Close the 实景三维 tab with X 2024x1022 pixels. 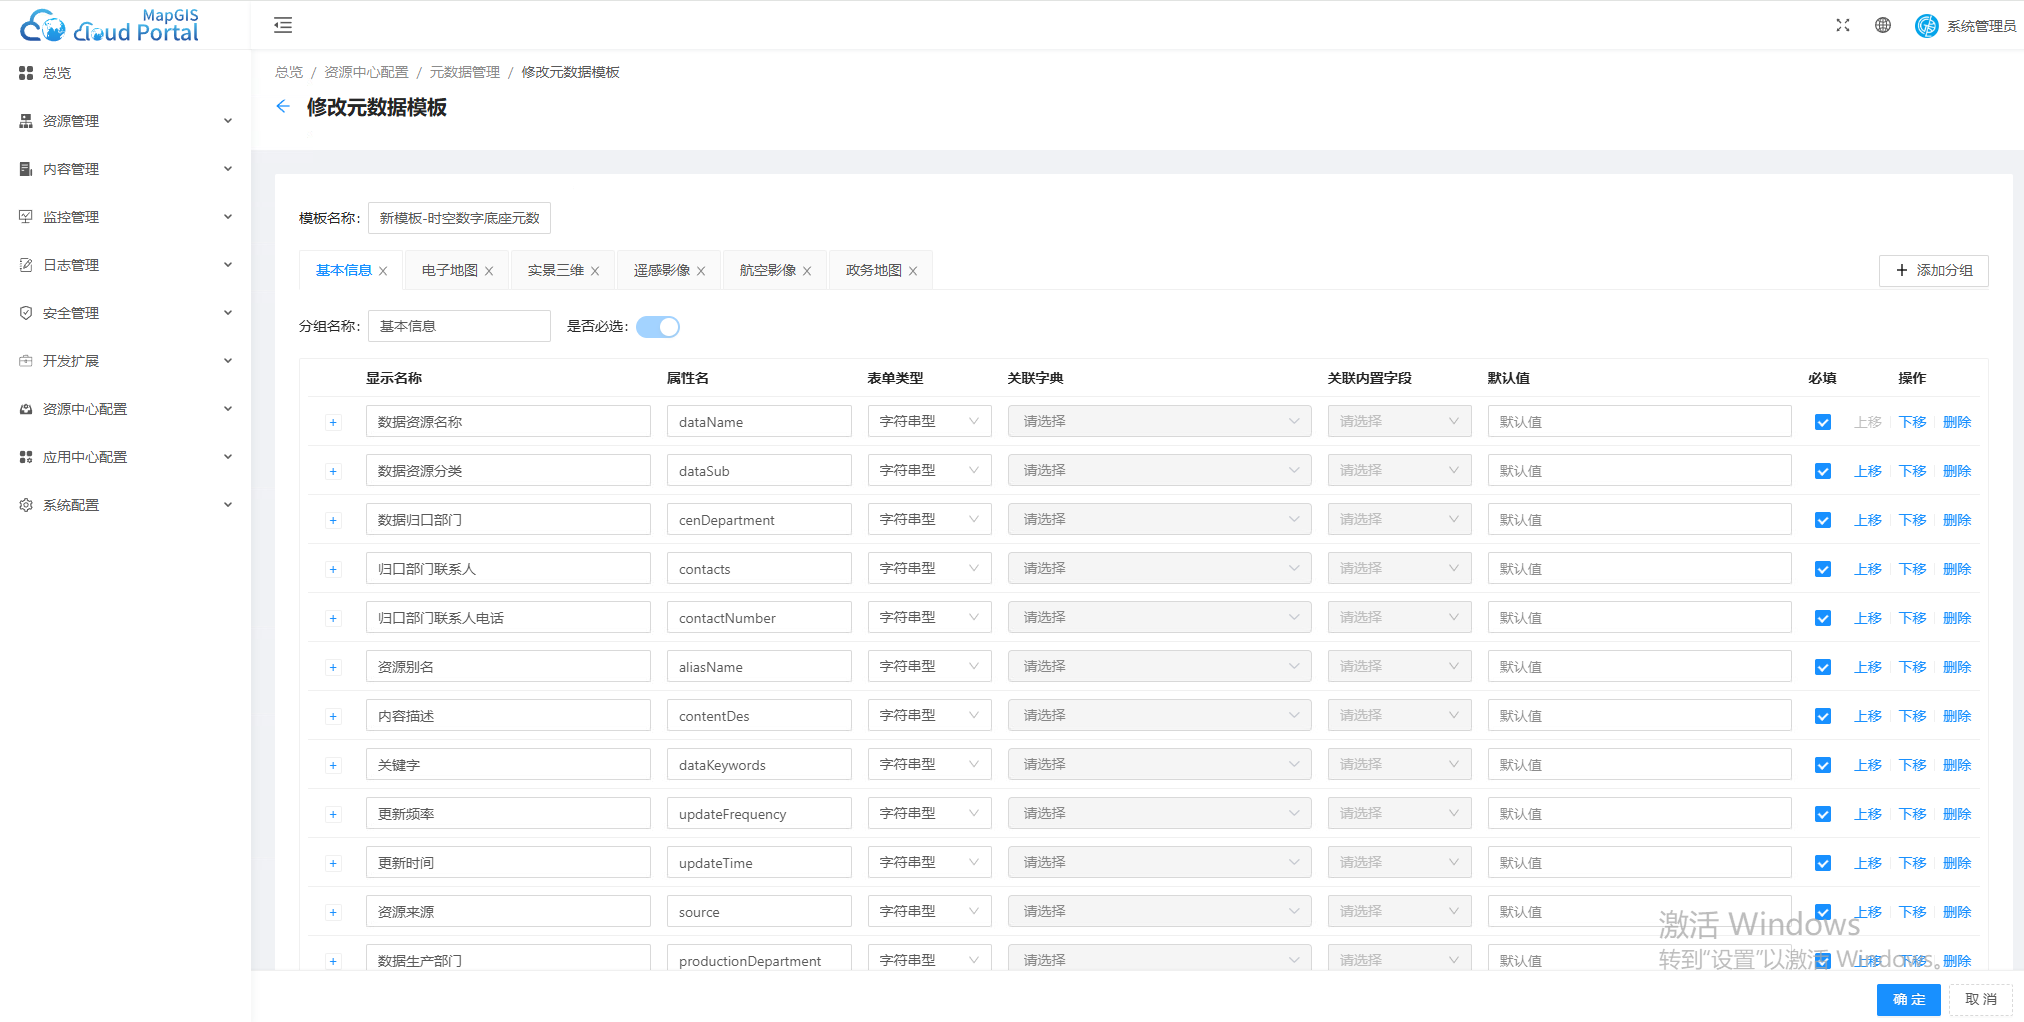[x=595, y=271]
